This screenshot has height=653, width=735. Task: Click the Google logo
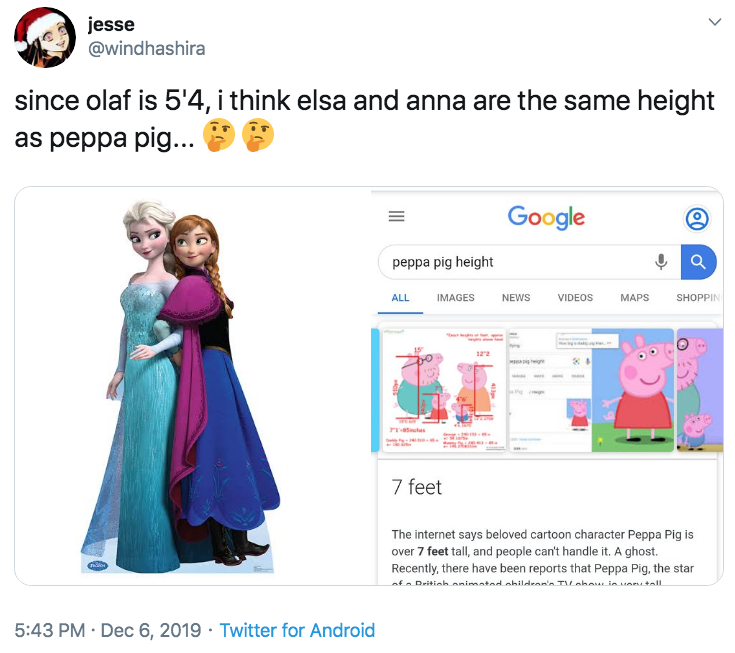click(x=546, y=217)
